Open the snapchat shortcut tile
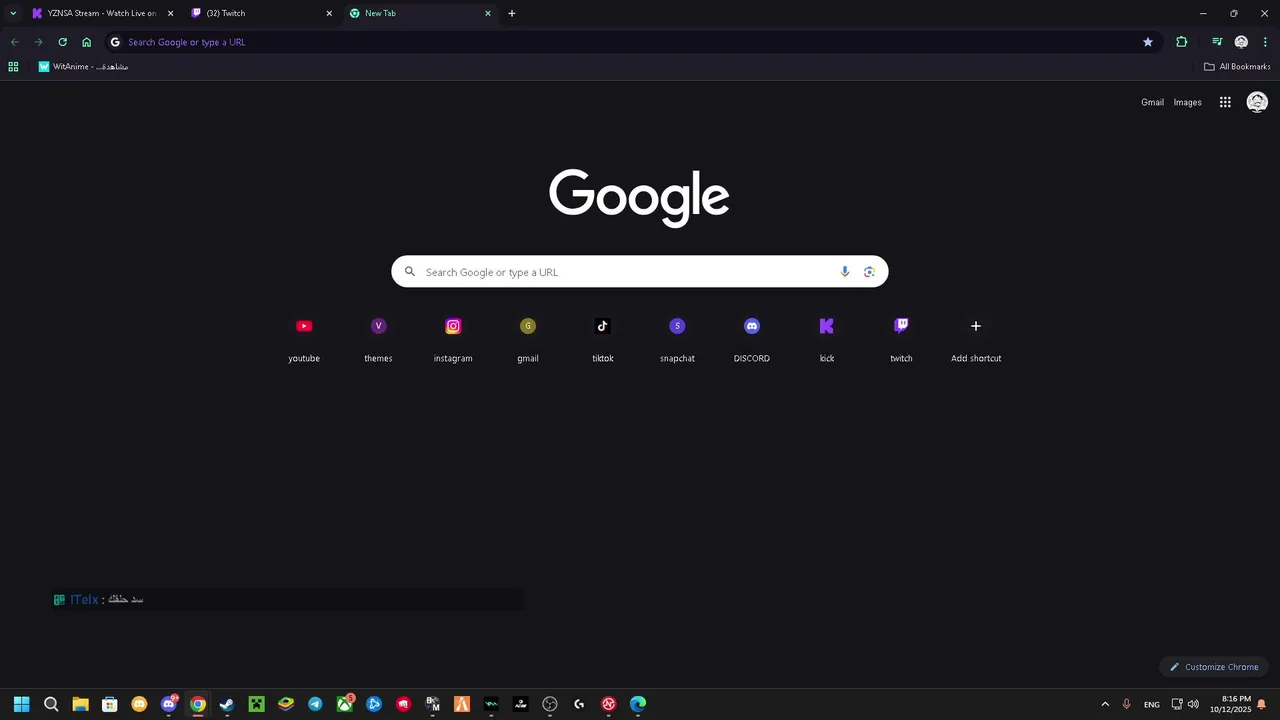Screen dimensions: 1280x720 point(677,338)
